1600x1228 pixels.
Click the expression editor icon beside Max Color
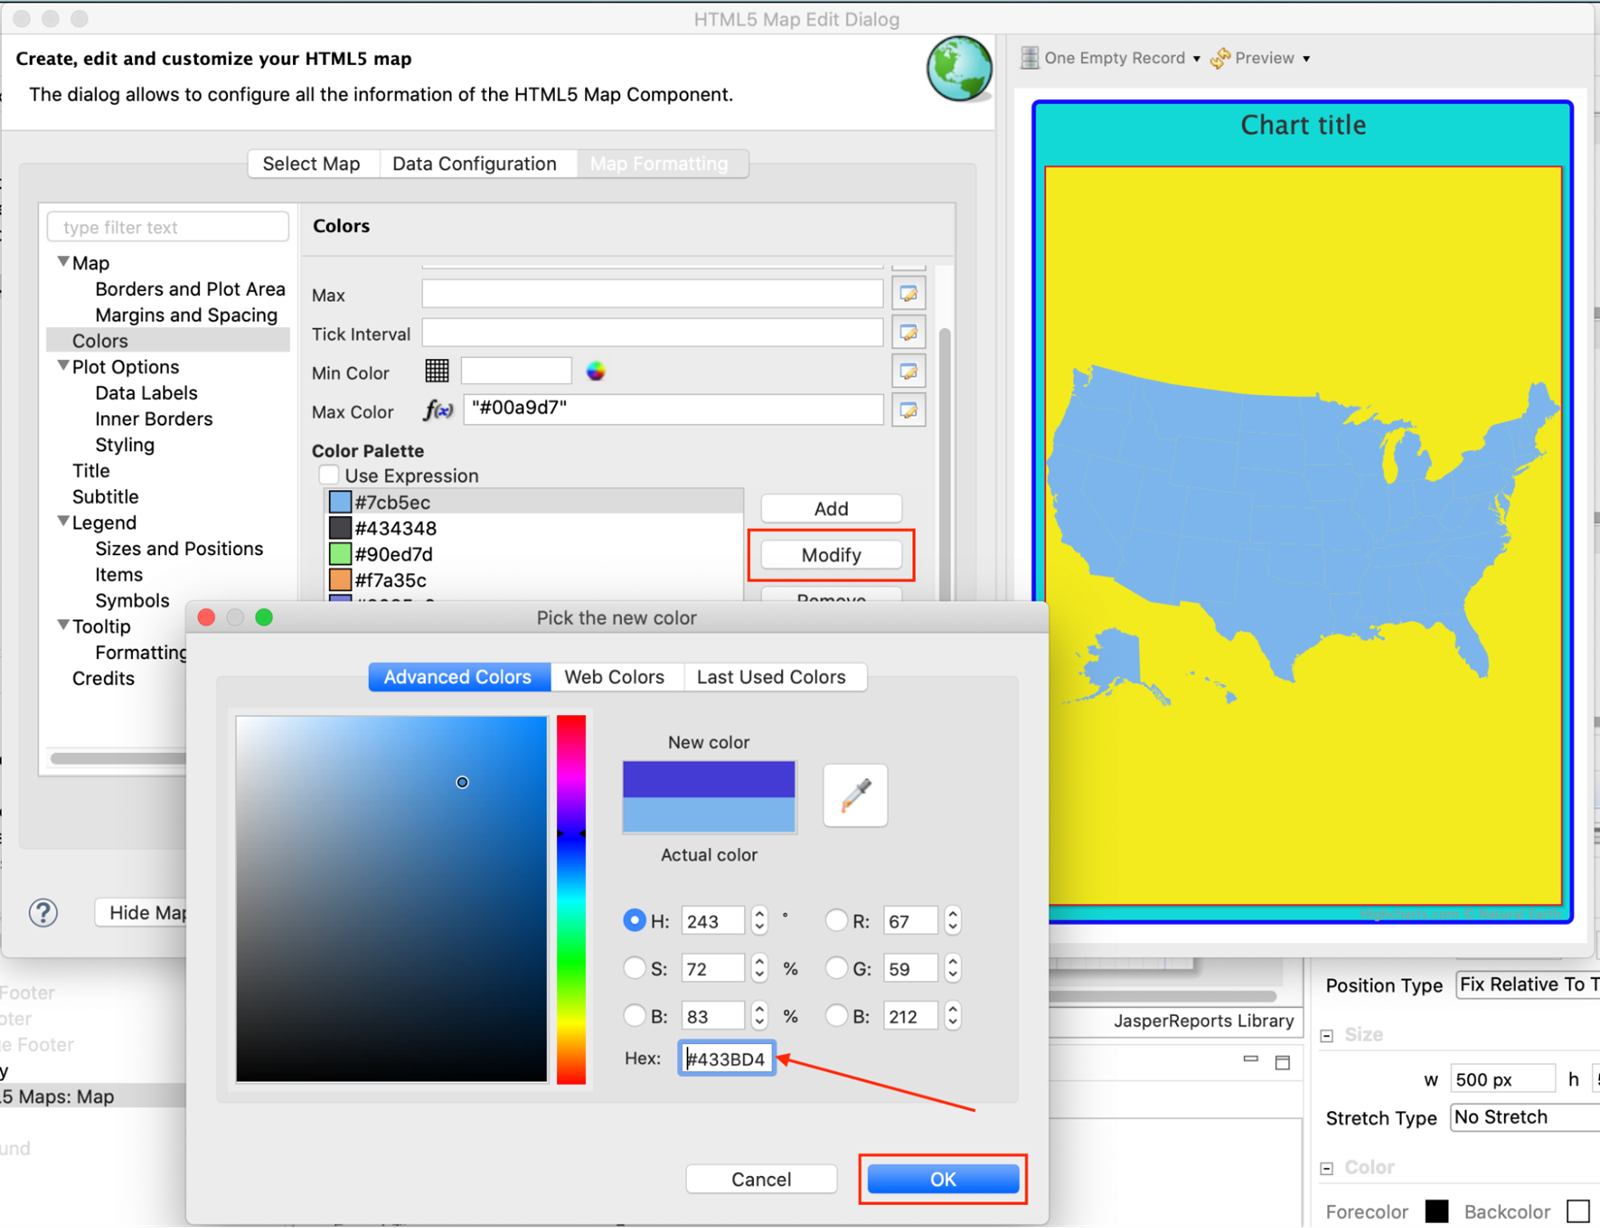[x=908, y=410]
